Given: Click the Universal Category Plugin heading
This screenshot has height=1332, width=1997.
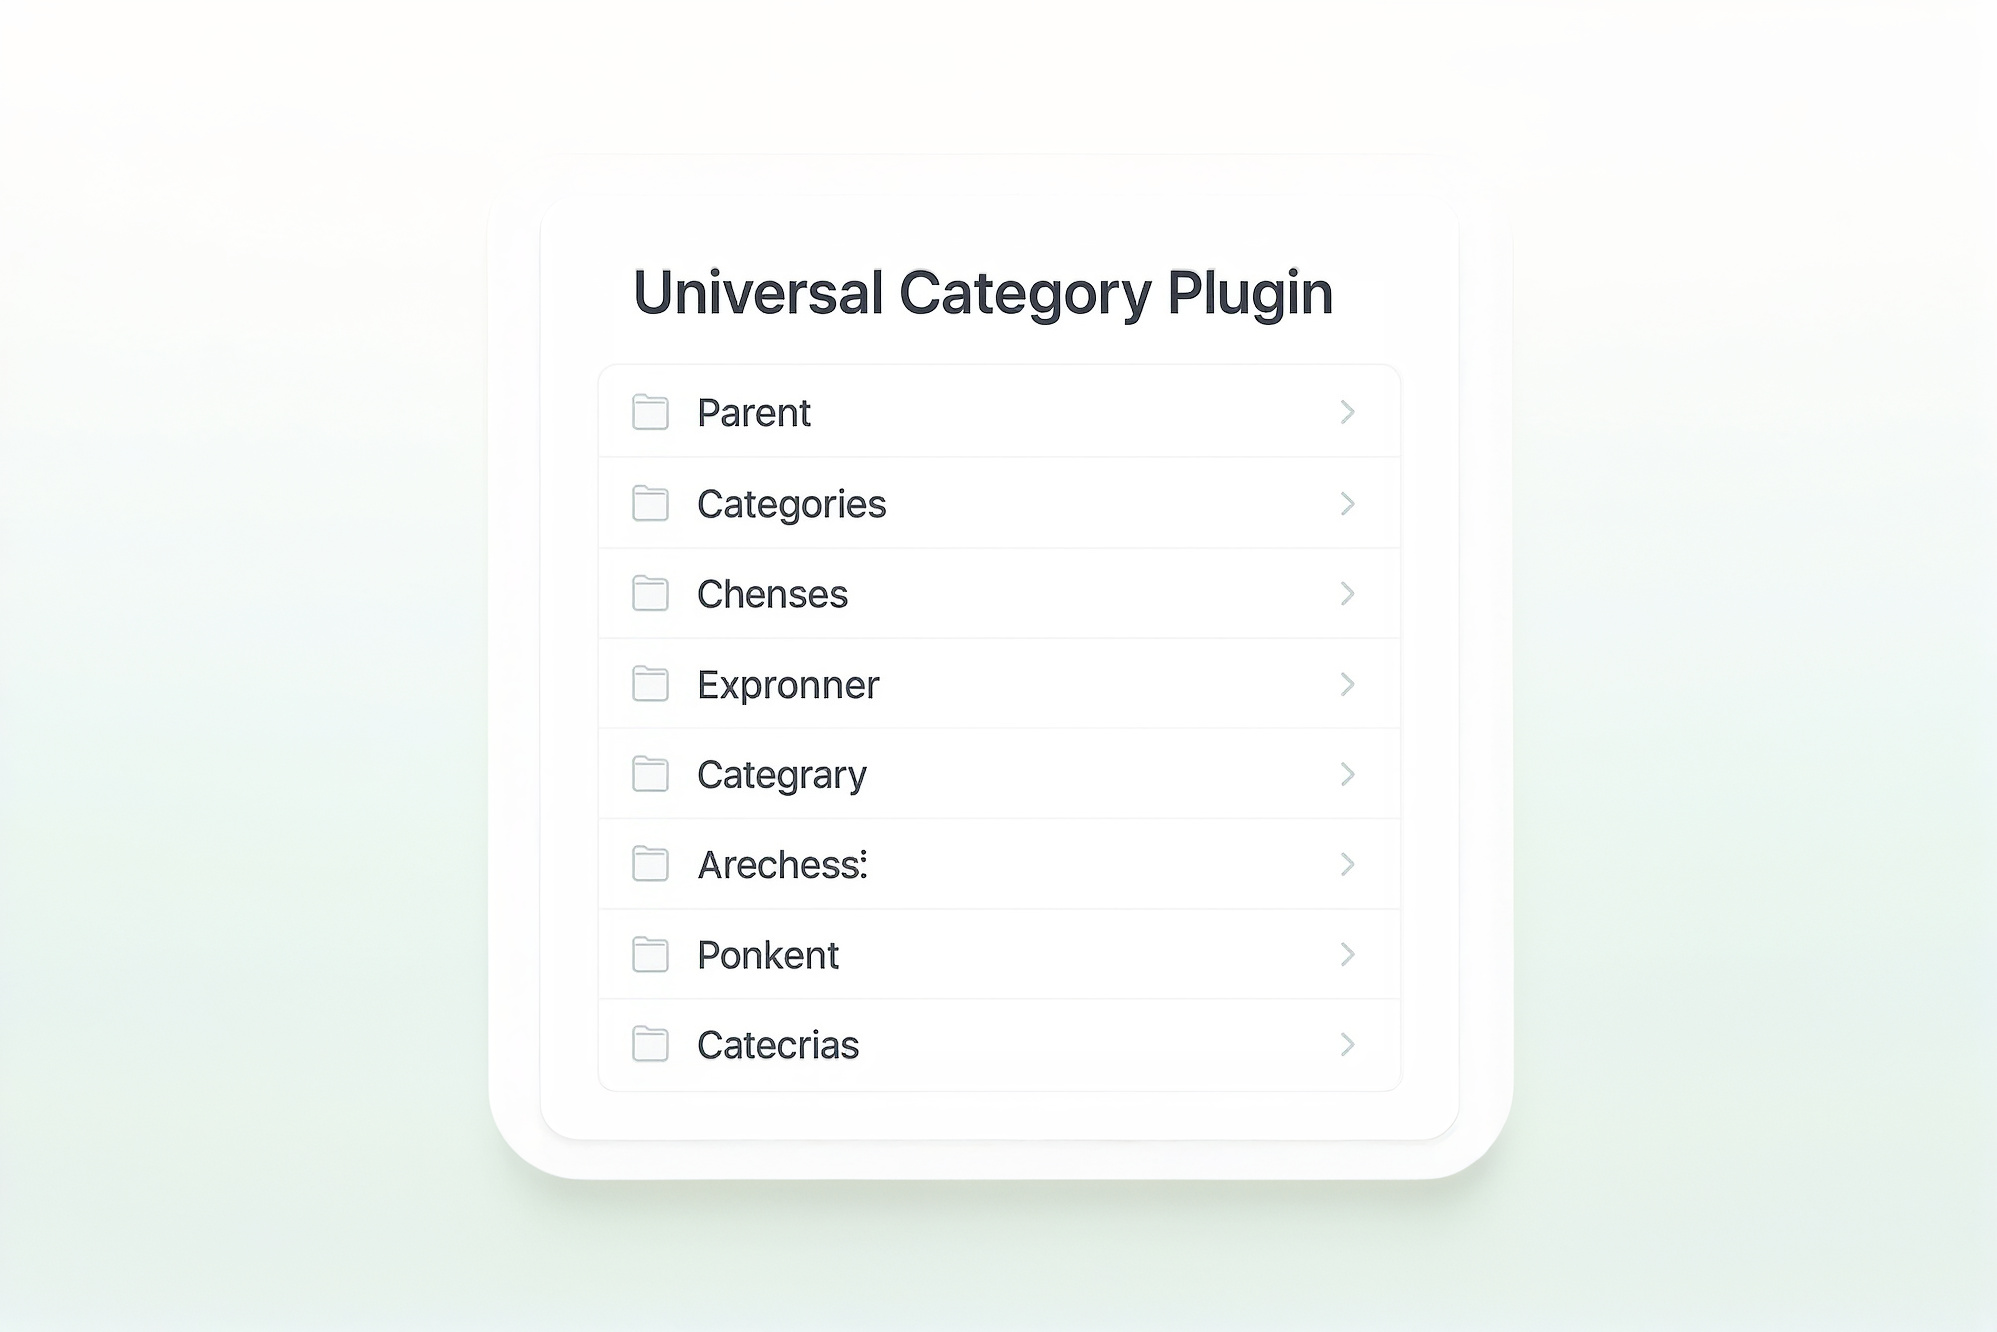Looking at the screenshot, I should click(x=983, y=293).
